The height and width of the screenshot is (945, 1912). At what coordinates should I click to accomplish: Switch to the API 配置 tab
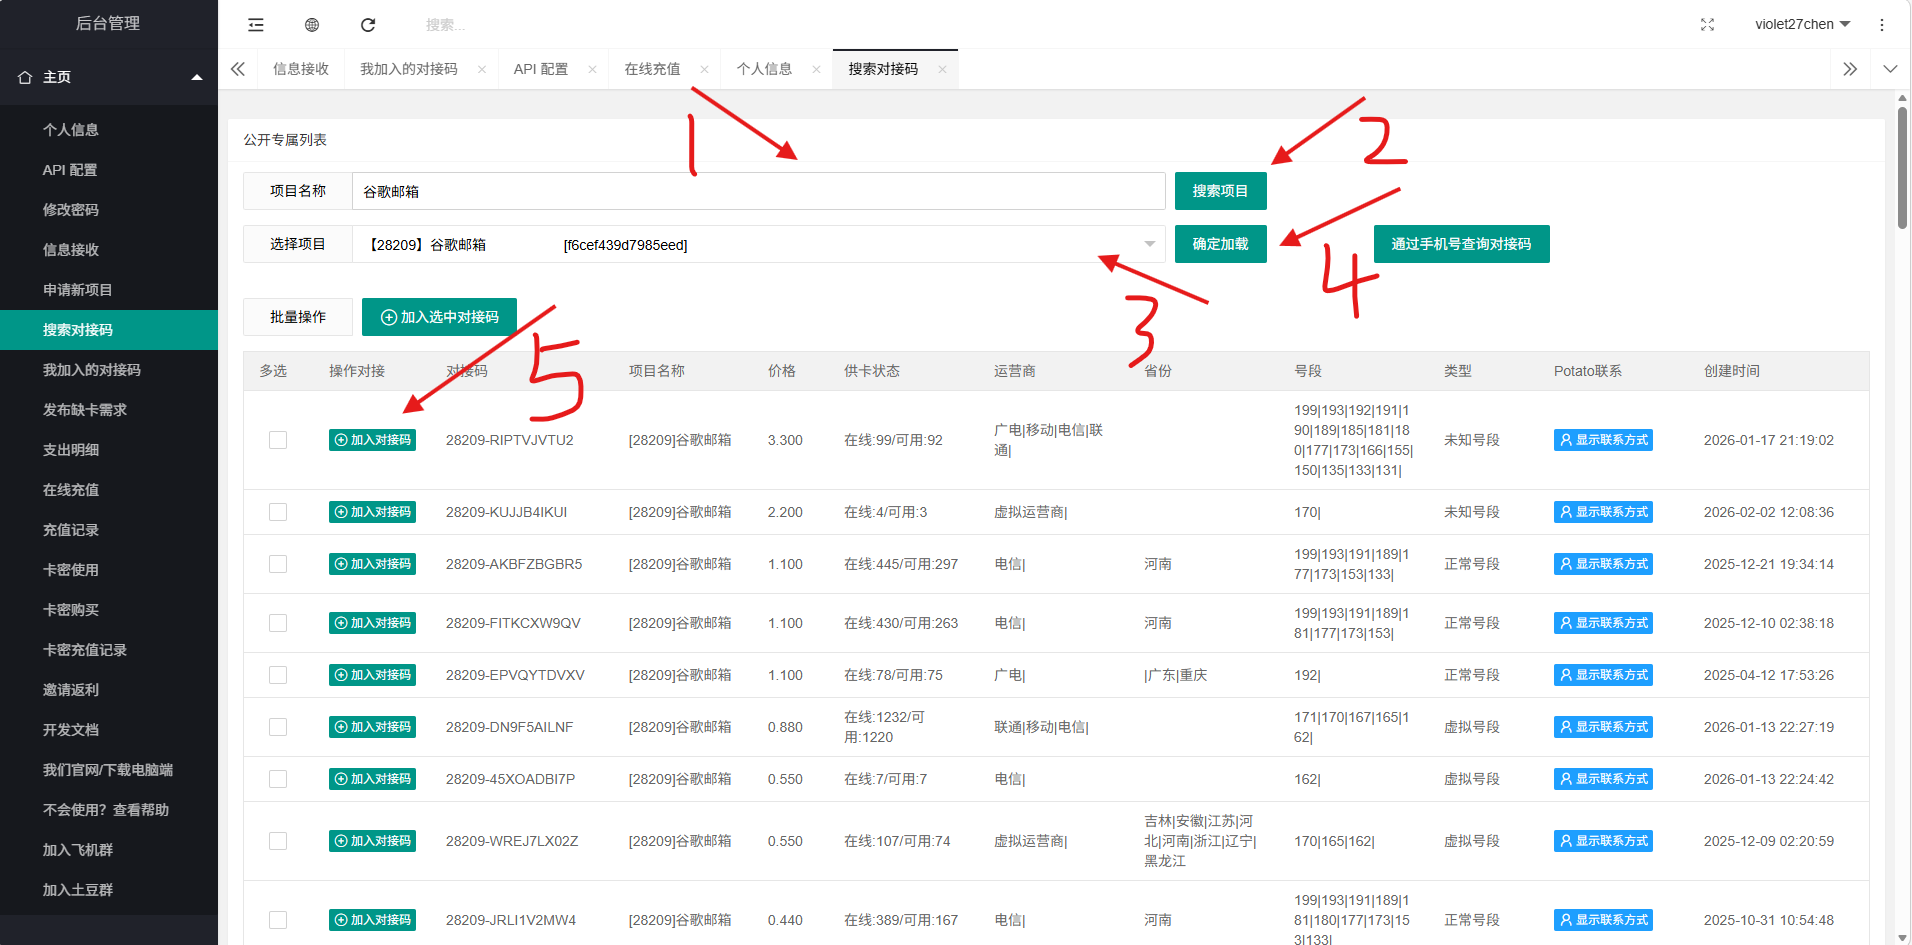click(540, 70)
